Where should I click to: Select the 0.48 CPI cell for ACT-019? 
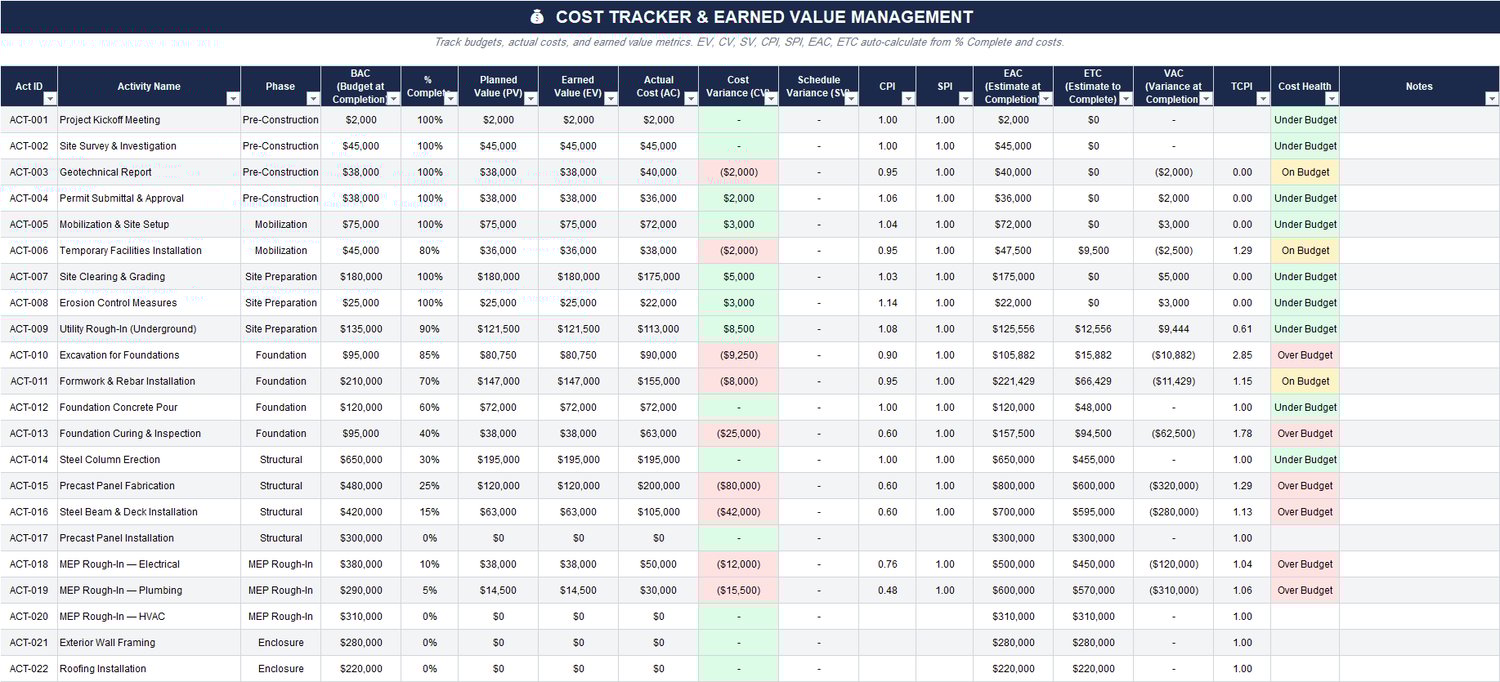pos(887,590)
